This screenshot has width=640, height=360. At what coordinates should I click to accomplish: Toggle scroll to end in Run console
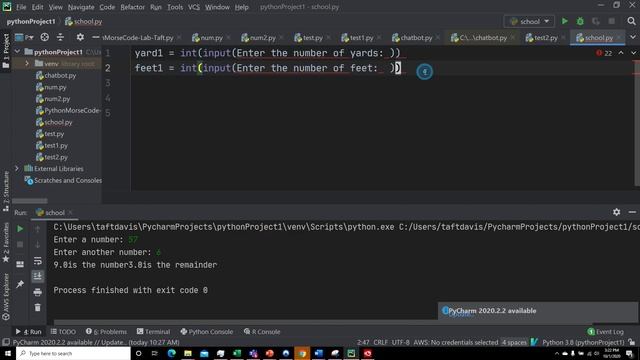(38, 276)
